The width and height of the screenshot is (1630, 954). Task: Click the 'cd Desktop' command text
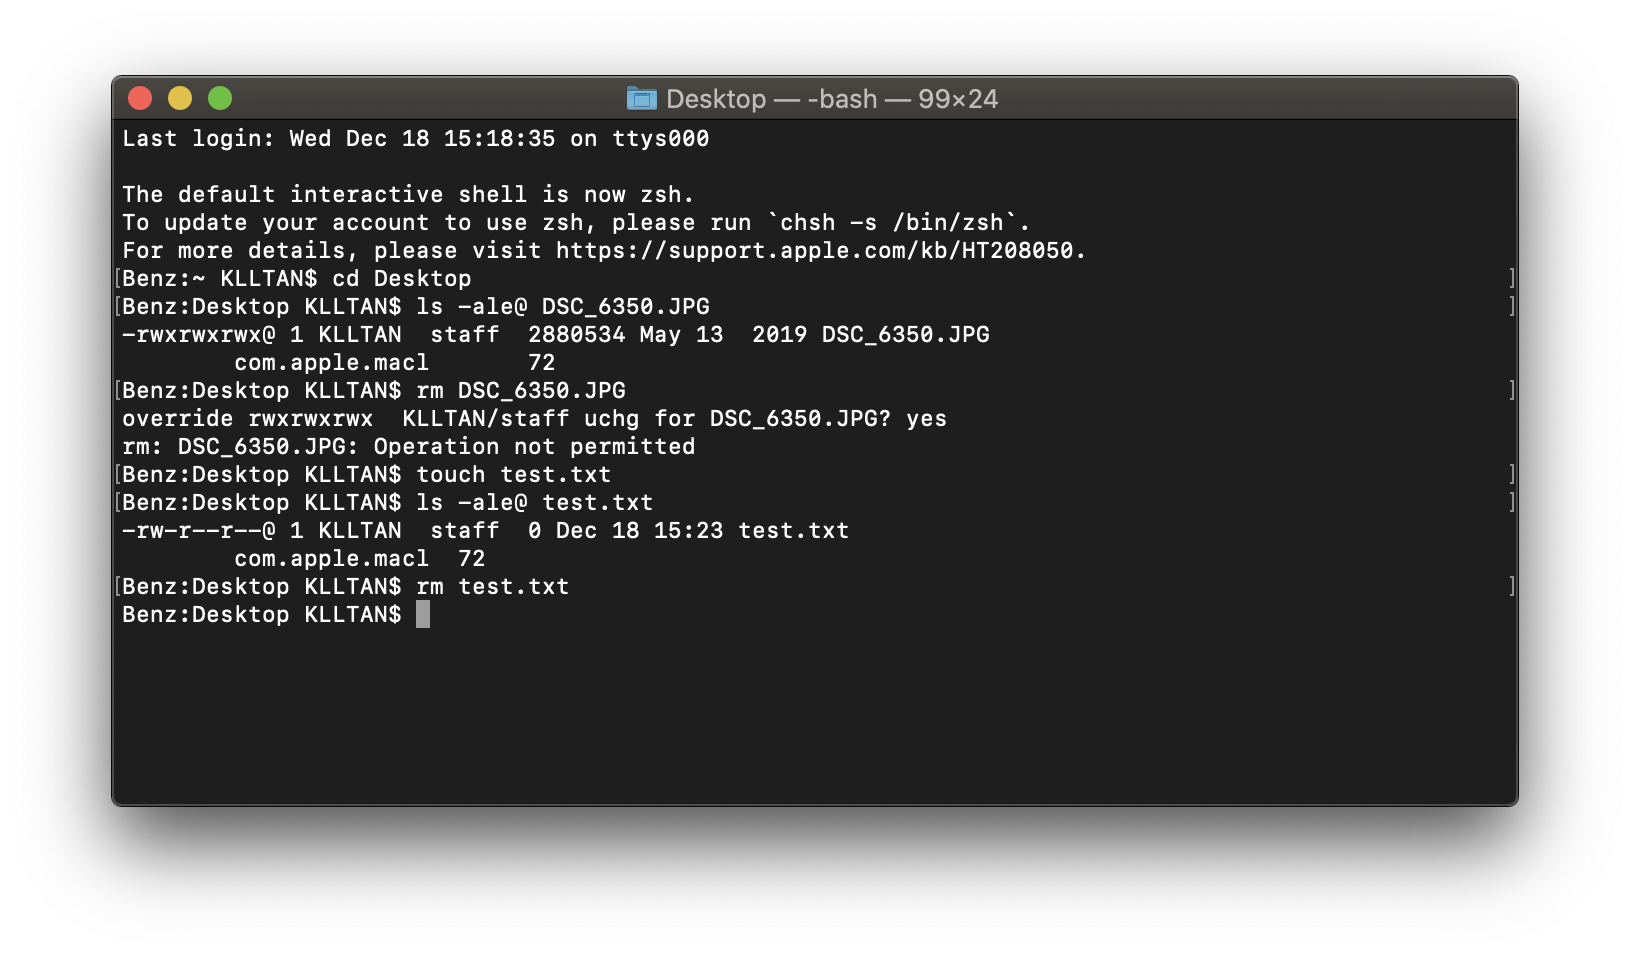coord(401,279)
